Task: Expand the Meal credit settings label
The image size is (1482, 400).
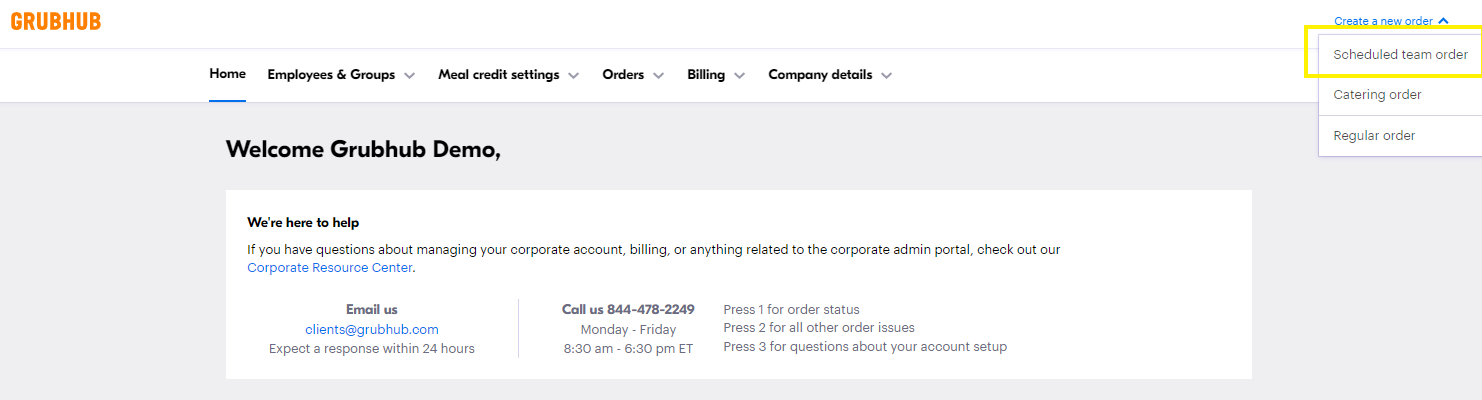Action: [x=498, y=75]
